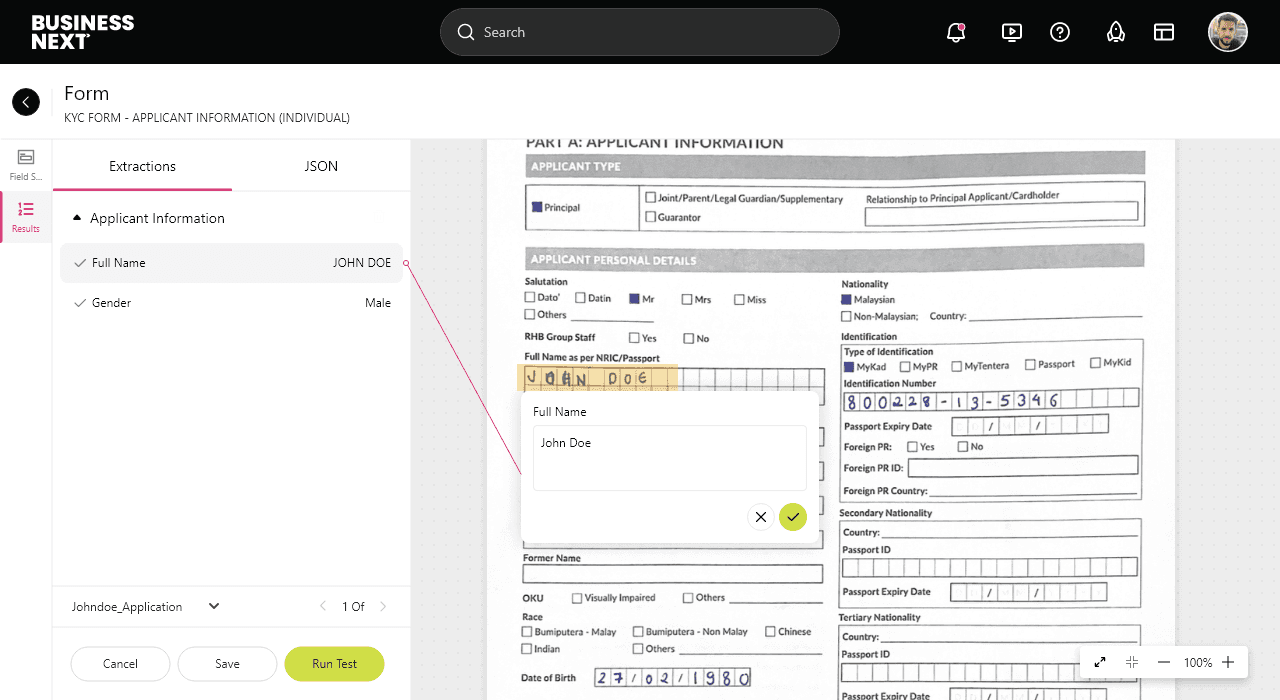Click the Cancel button
Screen dimensions: 1280x700
point(120,664)
